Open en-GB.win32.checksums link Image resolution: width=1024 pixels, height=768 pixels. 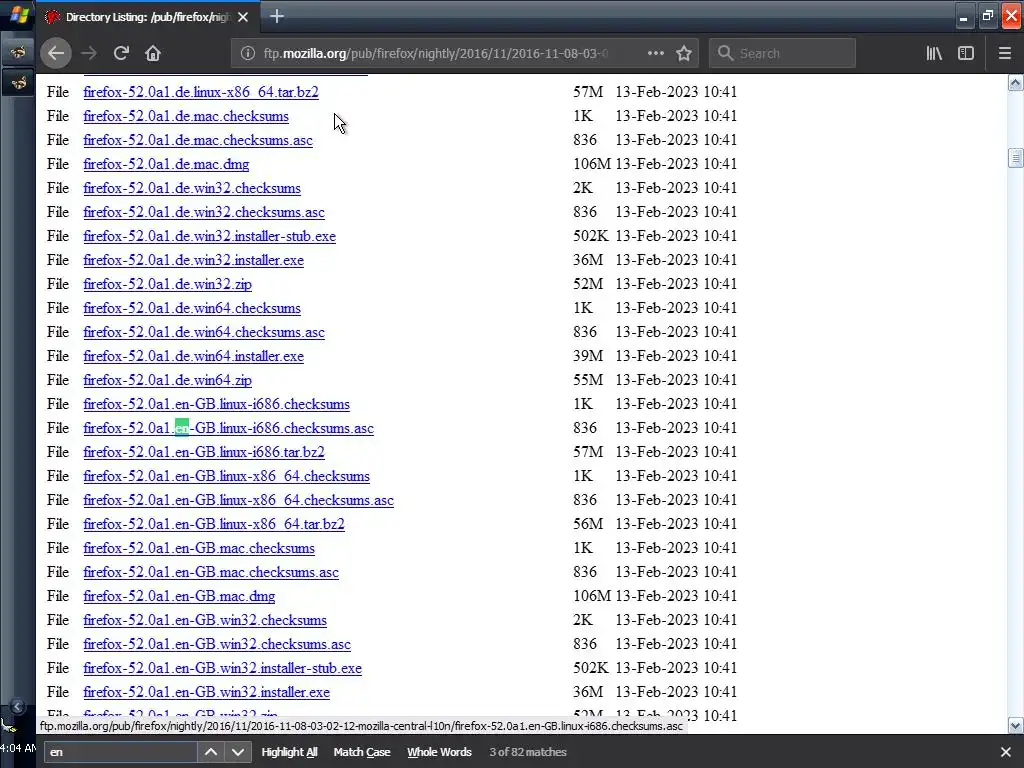point(205,620)
